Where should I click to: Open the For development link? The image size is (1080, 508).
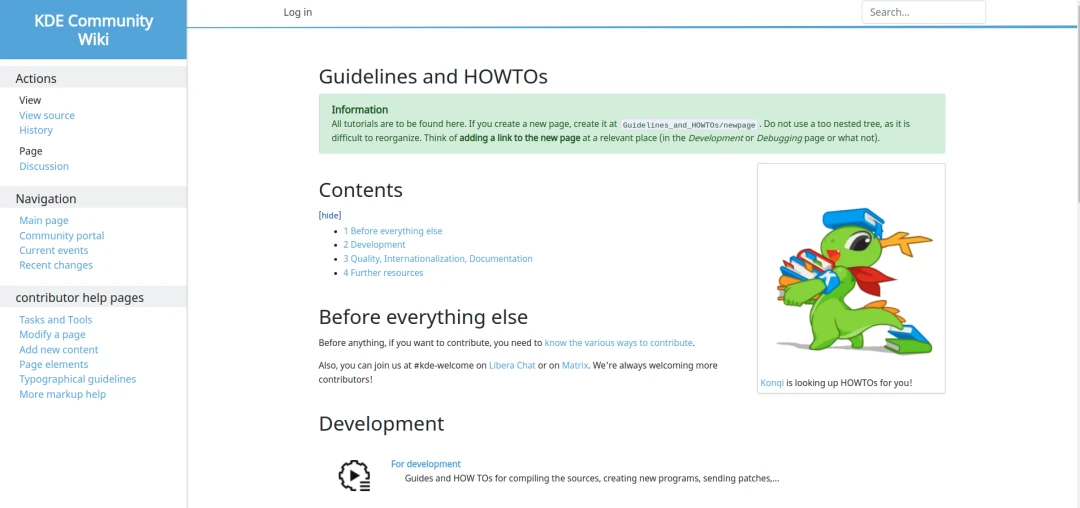click(426, 464)
